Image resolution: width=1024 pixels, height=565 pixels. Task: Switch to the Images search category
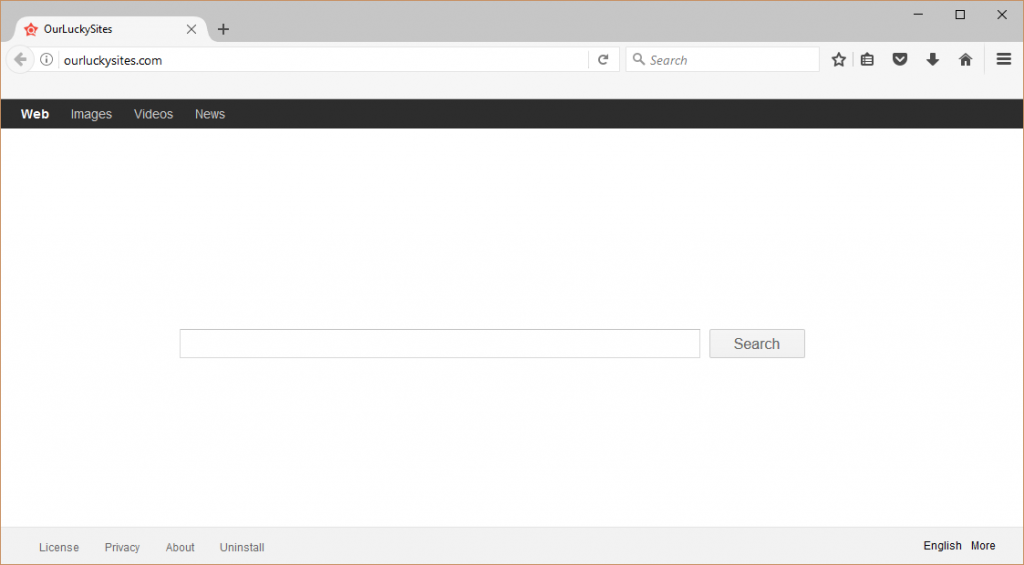[x=91, y=114]
